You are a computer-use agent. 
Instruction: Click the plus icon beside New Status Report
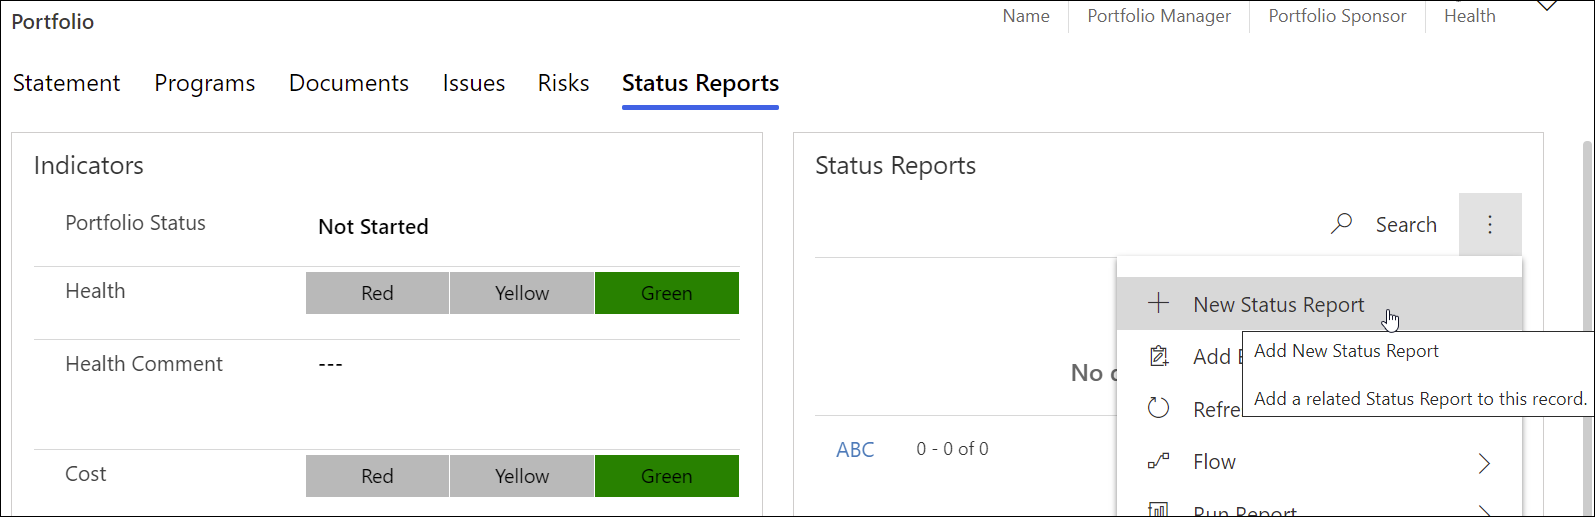(1158, 304)
